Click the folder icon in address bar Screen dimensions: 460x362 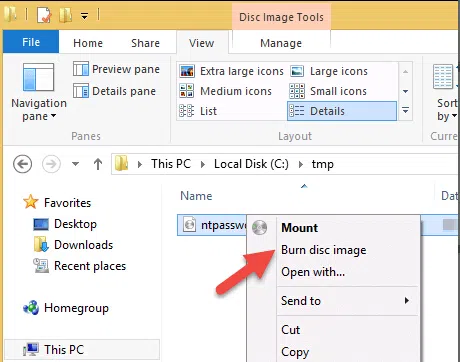pos(122,163)
